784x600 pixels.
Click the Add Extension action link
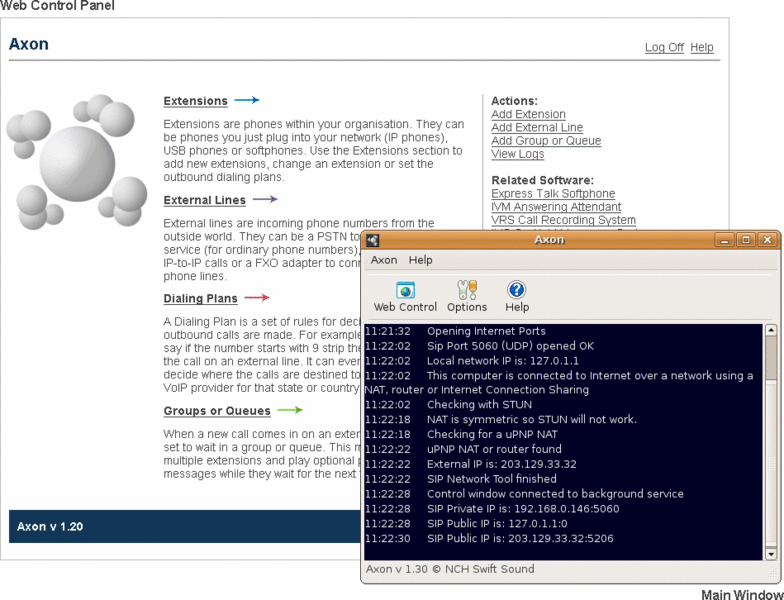point(528,114)
